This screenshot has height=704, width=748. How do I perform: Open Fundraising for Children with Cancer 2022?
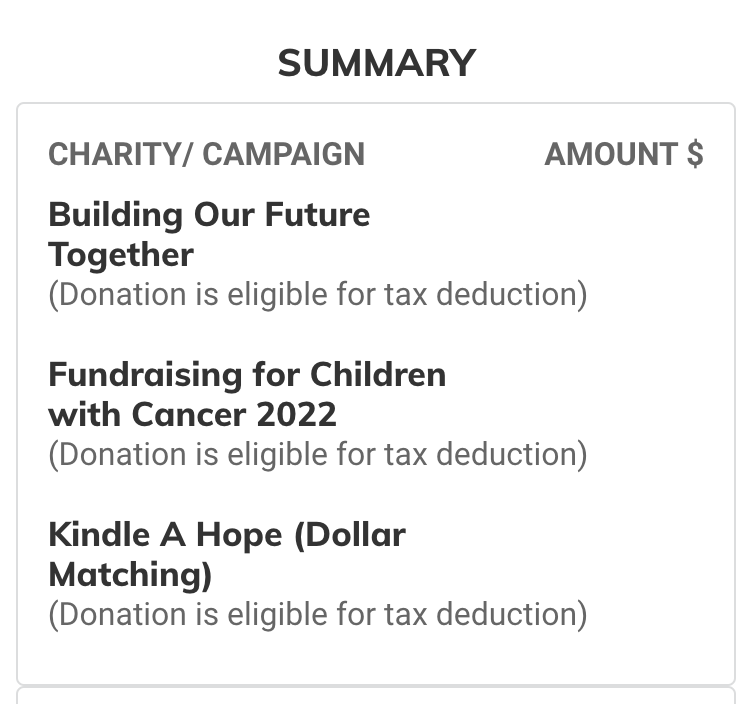point(246,394)
